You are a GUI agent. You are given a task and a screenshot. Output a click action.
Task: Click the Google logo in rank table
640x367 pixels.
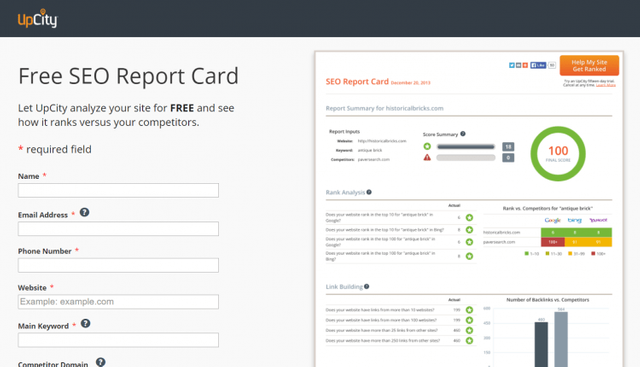[552, 220]
